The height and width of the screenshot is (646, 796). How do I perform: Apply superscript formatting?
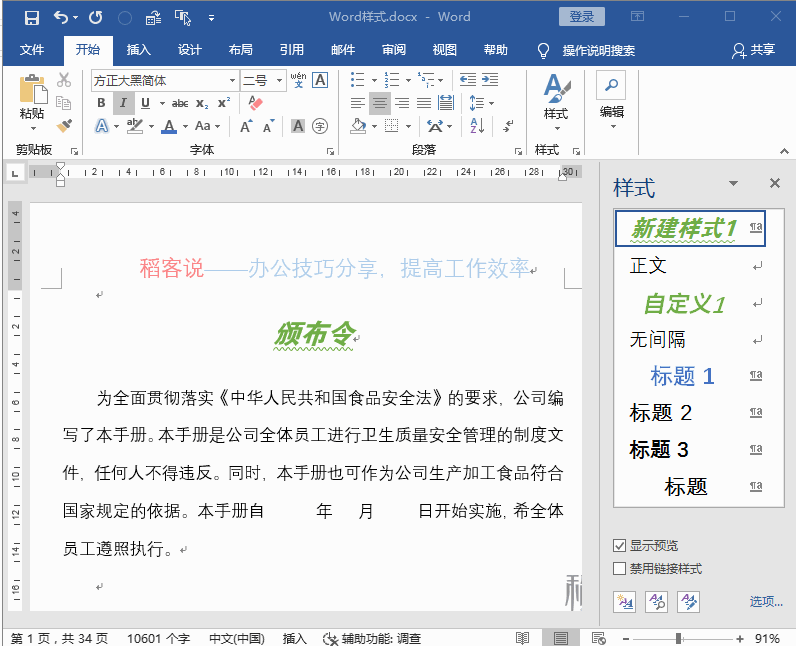pos(224,103)
